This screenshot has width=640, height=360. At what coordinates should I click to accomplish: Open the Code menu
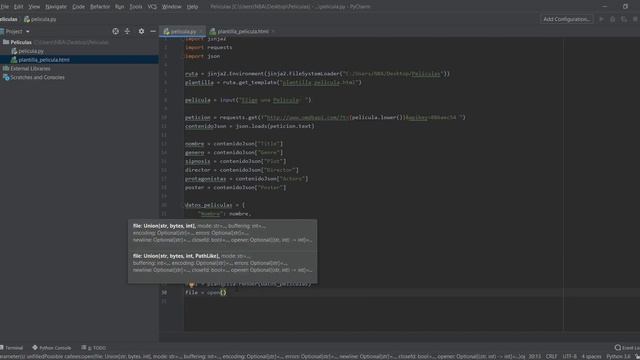coord(78,7)
